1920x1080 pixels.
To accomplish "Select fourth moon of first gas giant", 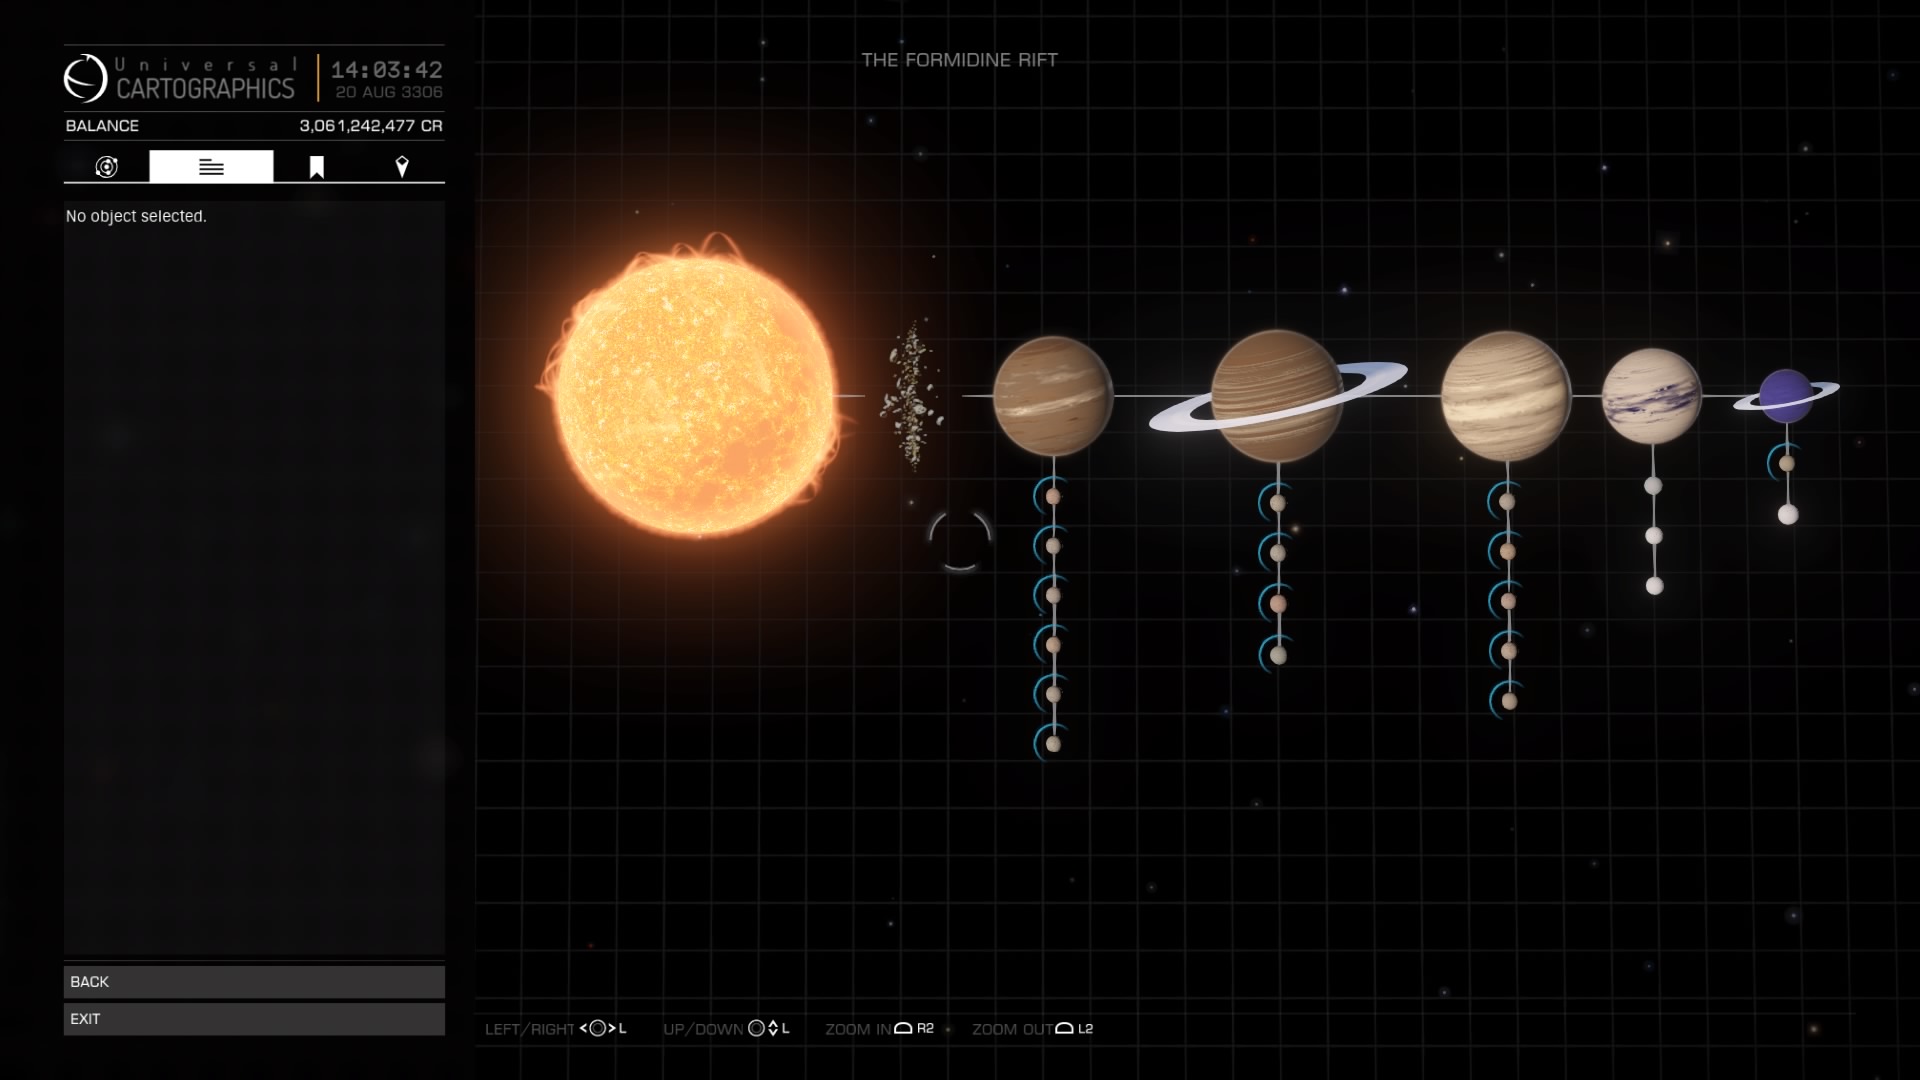I will pos(1053,645).
